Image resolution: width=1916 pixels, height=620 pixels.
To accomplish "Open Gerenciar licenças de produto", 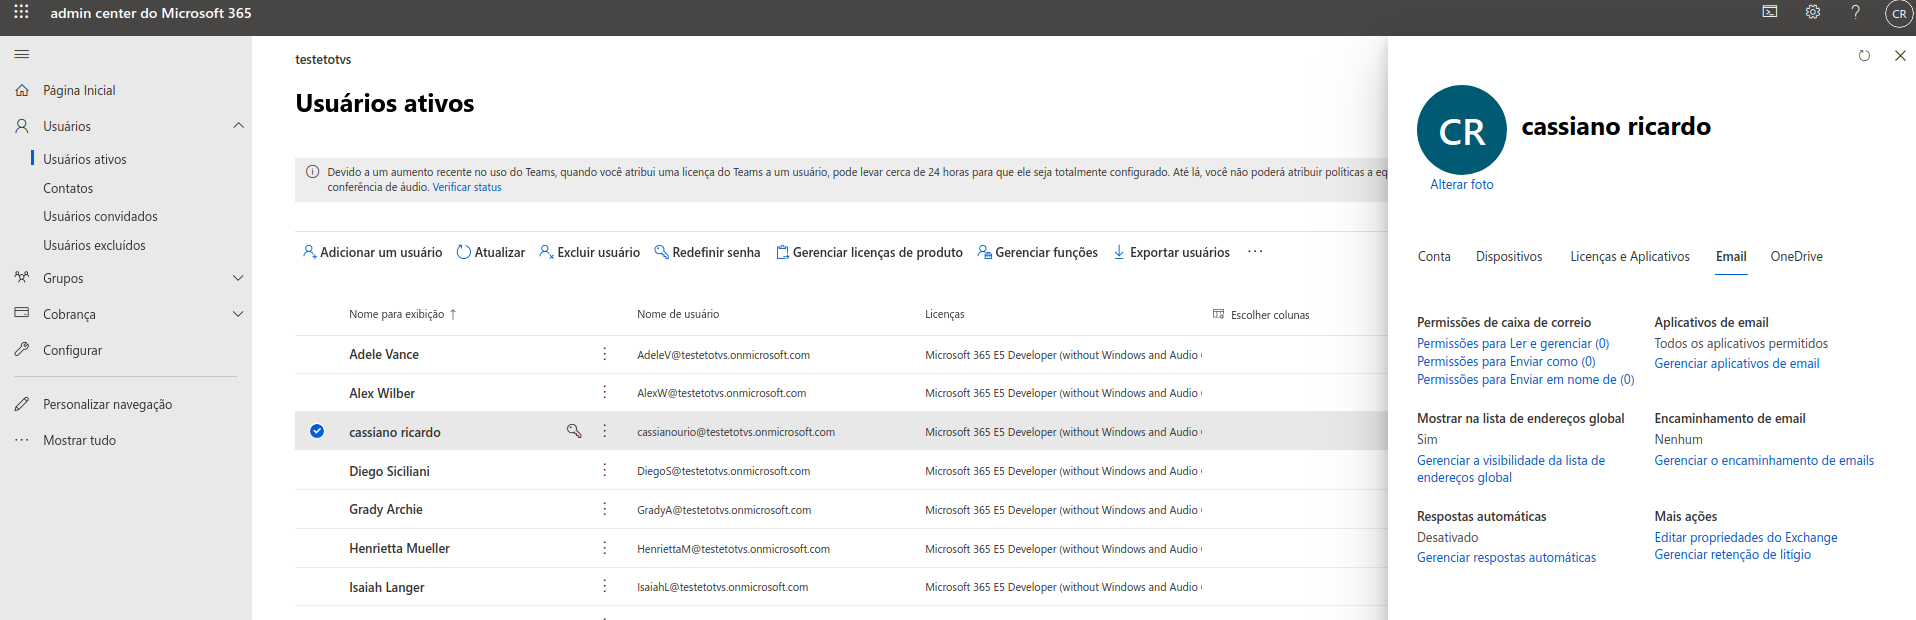I will [869, 252].
